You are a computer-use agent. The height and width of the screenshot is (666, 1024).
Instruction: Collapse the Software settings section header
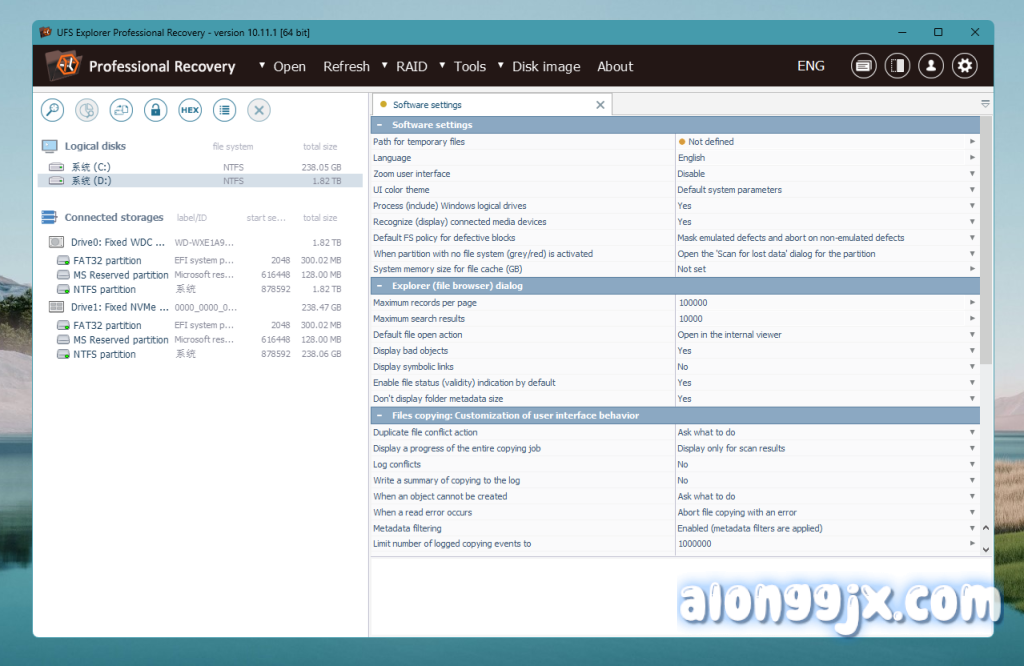click(379, 125)
